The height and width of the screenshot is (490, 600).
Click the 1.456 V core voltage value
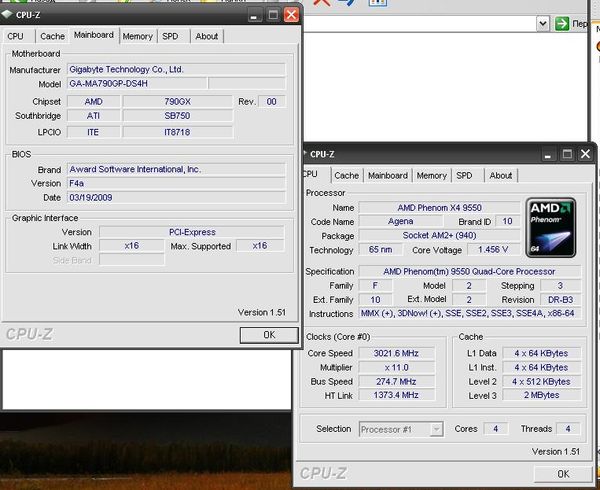[x=493, y=250]
